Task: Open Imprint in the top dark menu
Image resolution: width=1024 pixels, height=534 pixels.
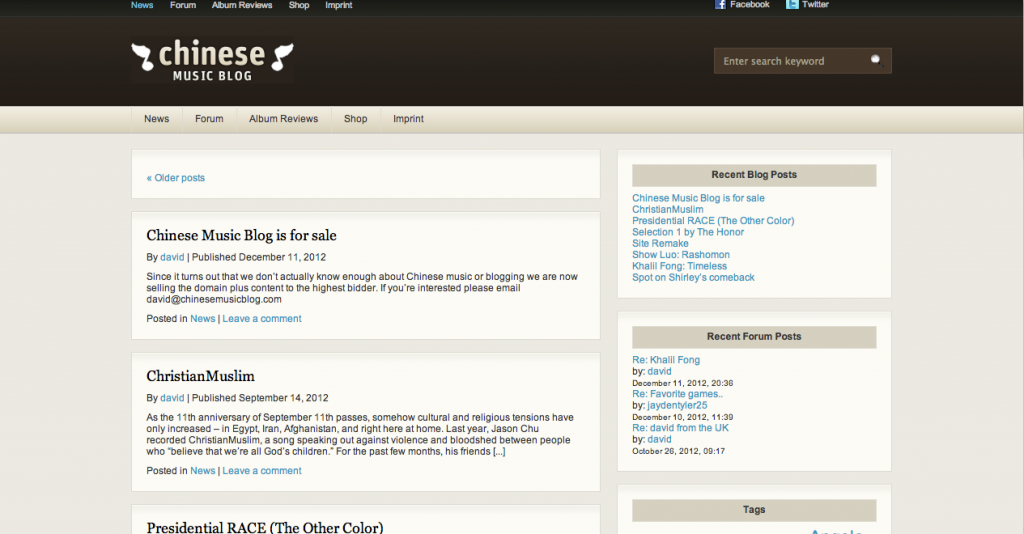Action: [338, 5]
